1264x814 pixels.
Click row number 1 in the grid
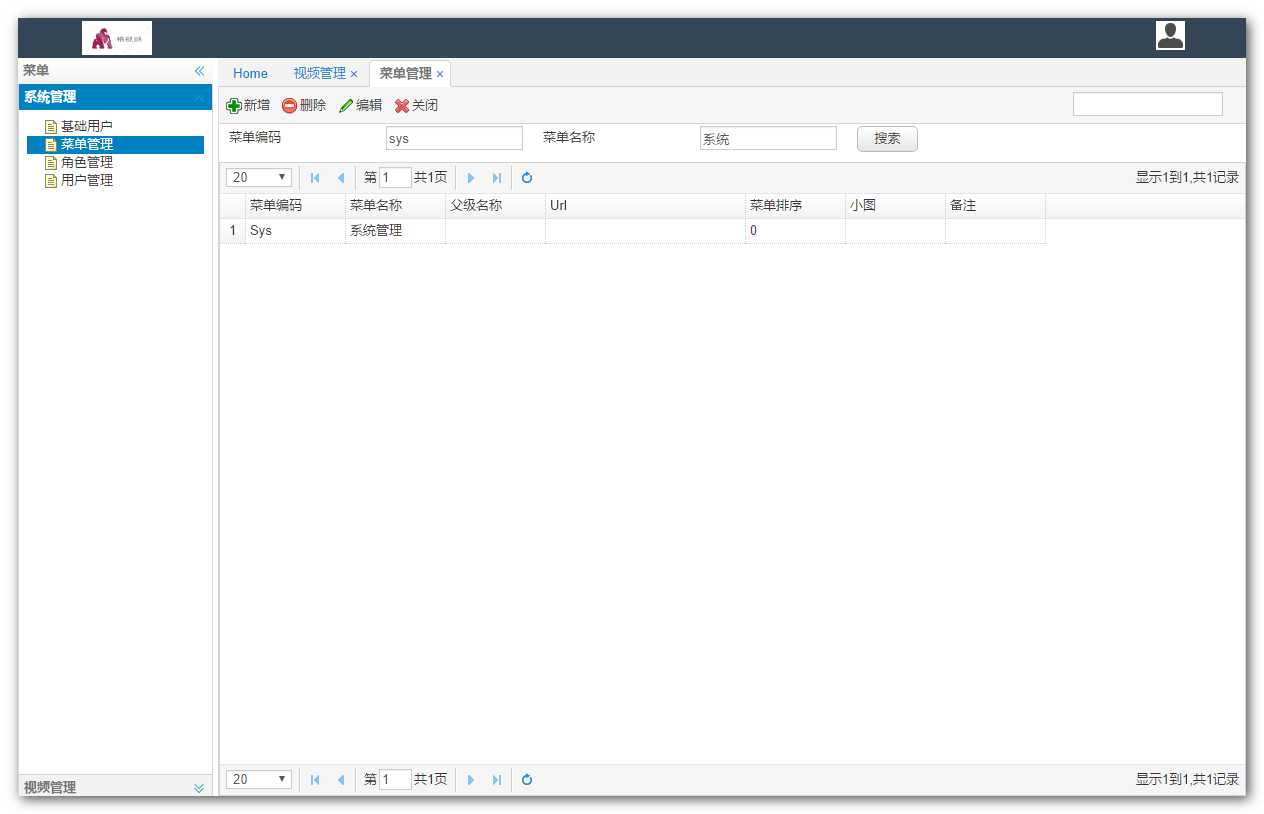(x=233, y=231)
